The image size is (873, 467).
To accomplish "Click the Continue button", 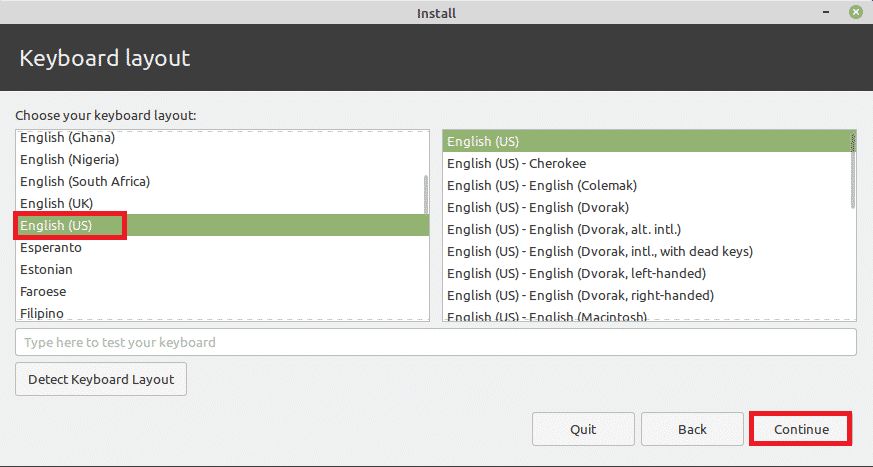I will (x=800, y=429).
